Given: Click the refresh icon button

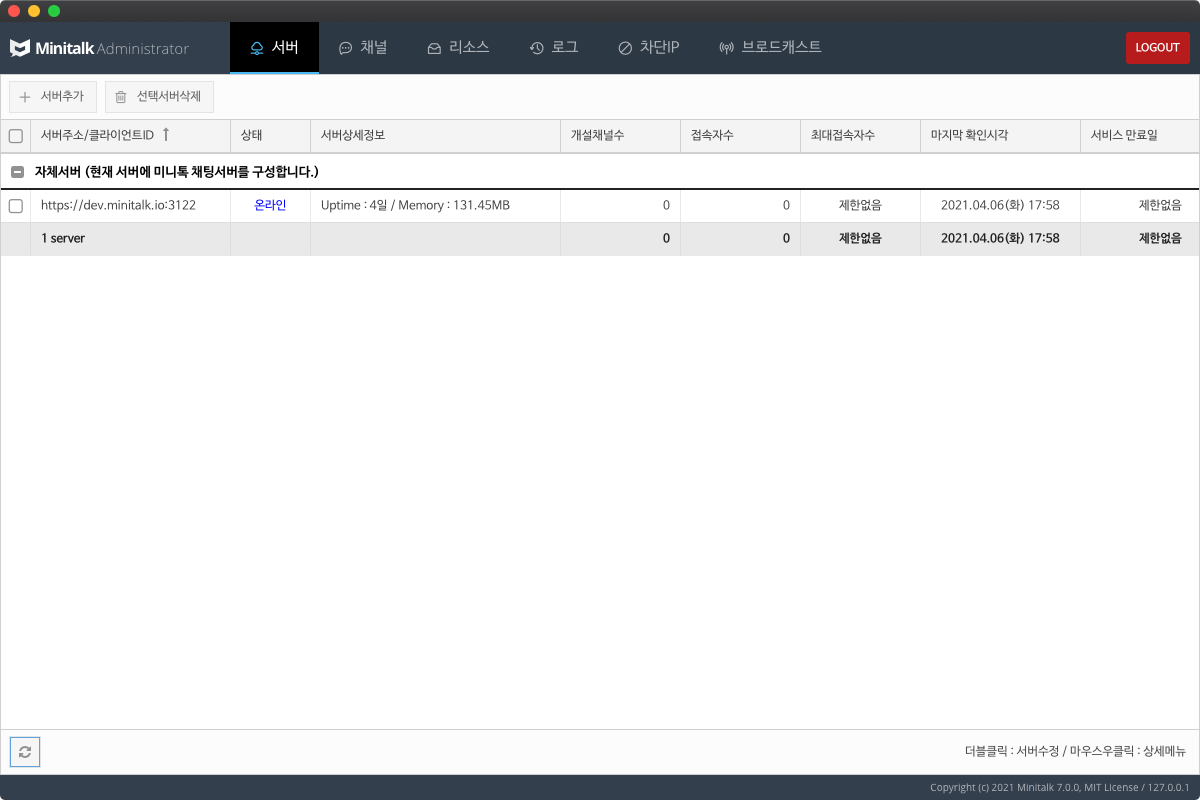Looking at the screenshot, I should click(x=25, y=752).
